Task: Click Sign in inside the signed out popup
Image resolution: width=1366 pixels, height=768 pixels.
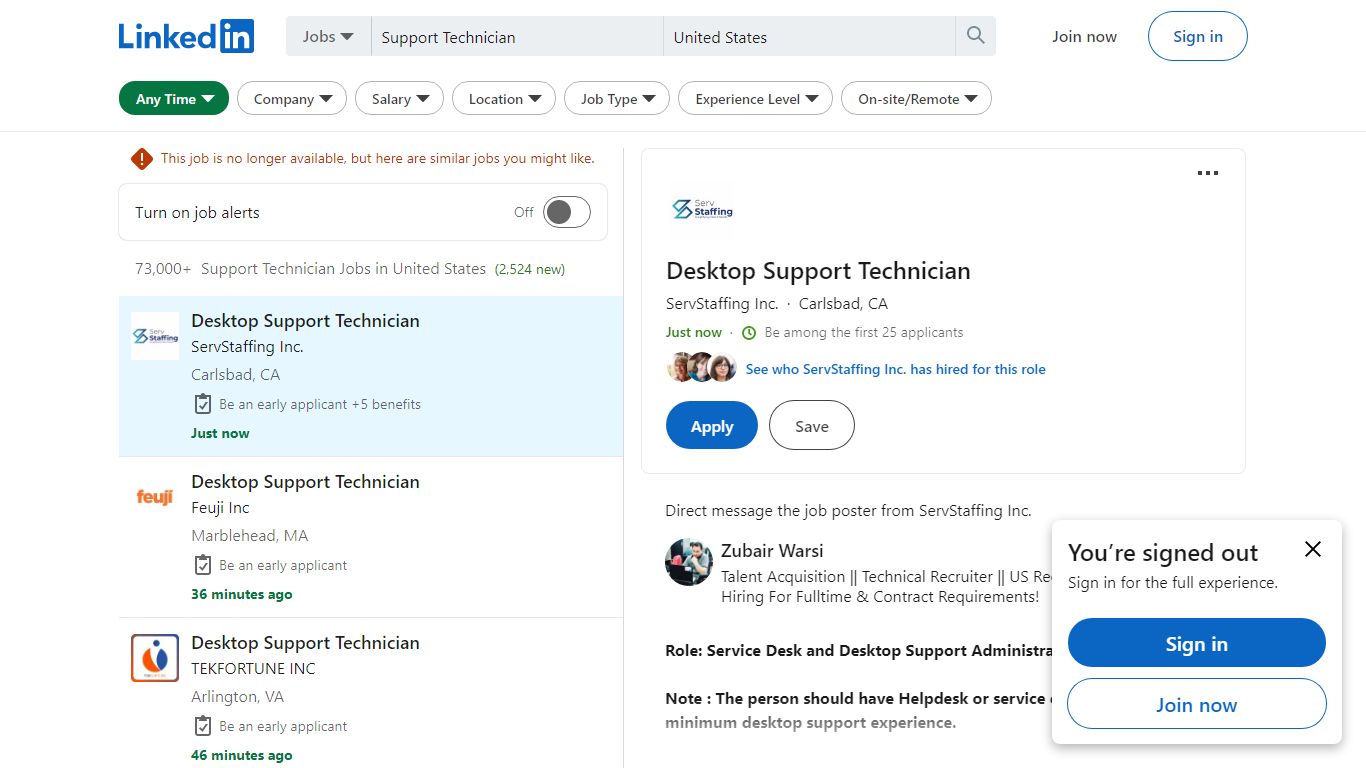Action: (x=1197, y=643)
